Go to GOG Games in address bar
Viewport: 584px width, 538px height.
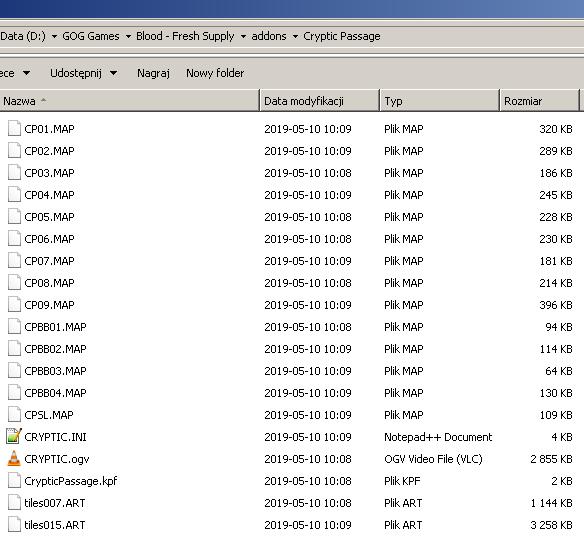(91, 36)
